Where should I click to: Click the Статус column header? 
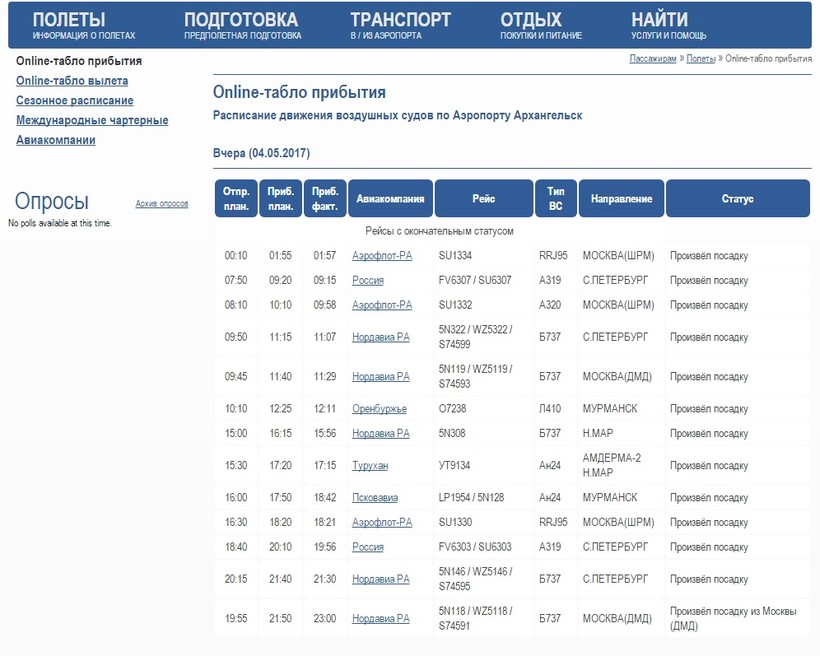(x=737, y=199)
